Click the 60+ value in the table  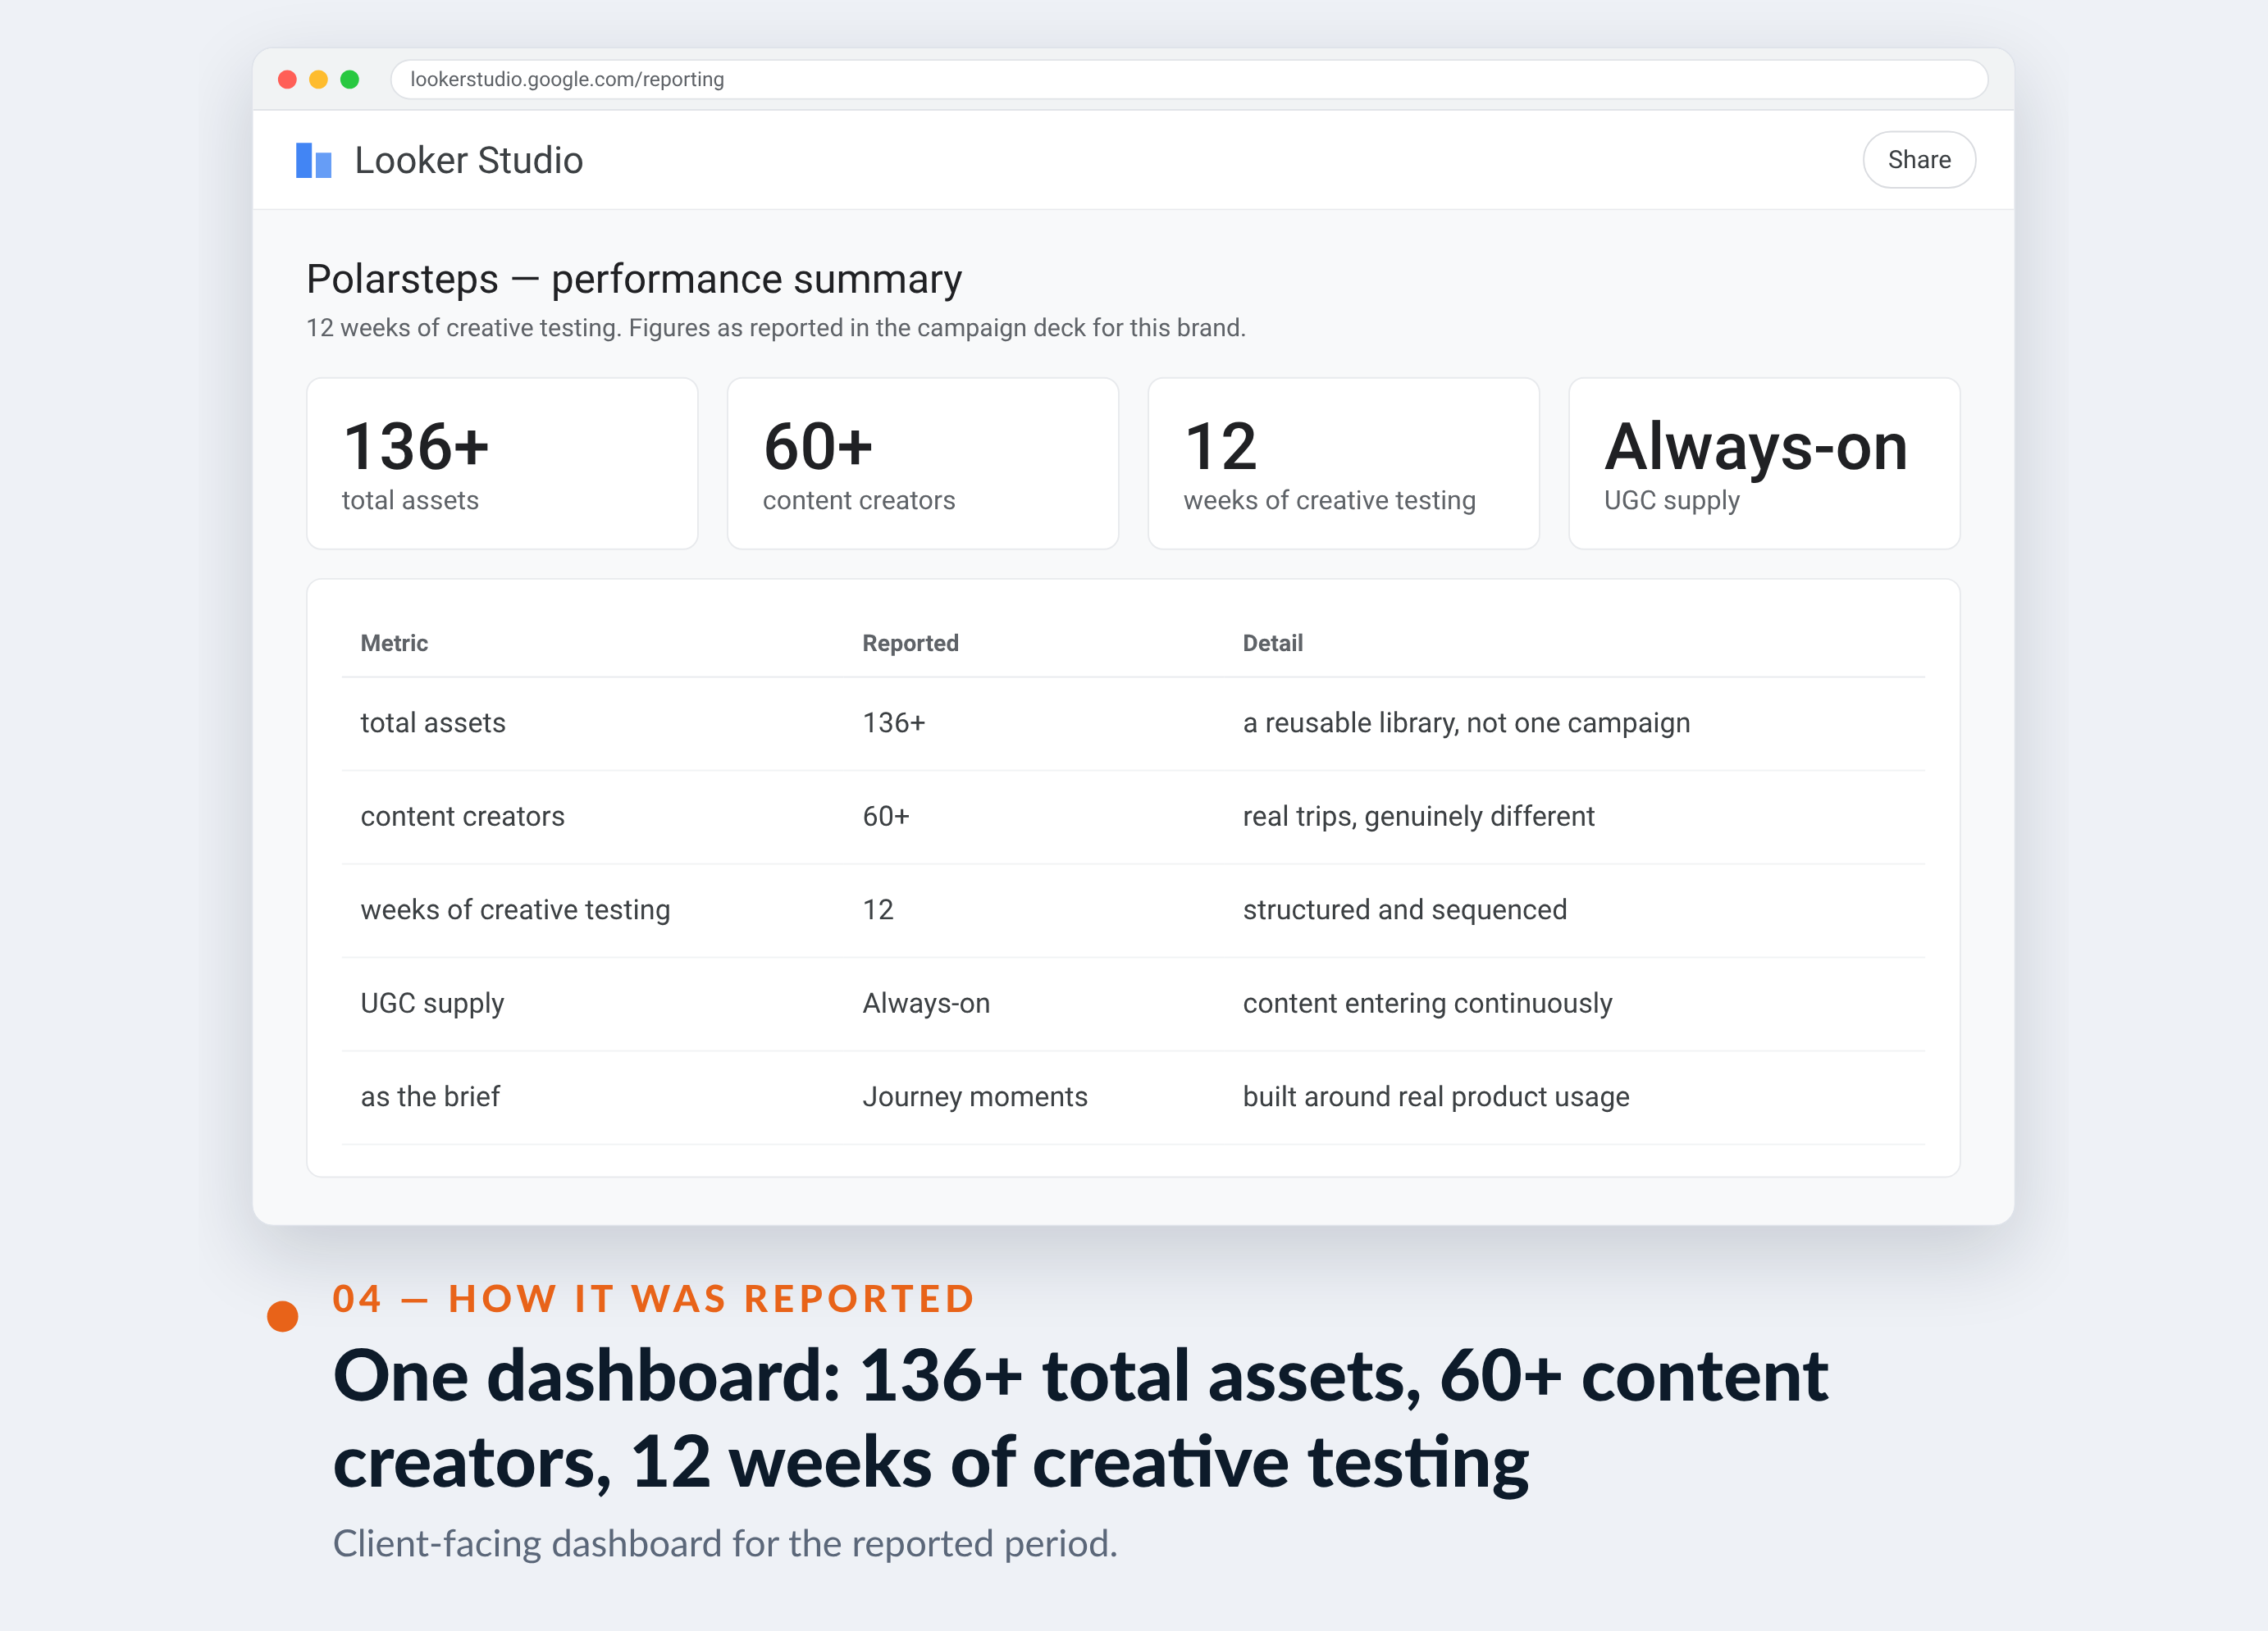pos(886,816)
